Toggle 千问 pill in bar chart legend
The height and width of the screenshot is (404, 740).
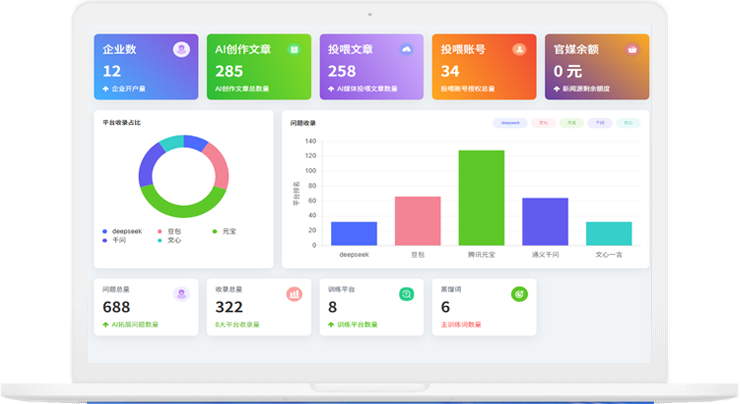click(x=599, y=123)
